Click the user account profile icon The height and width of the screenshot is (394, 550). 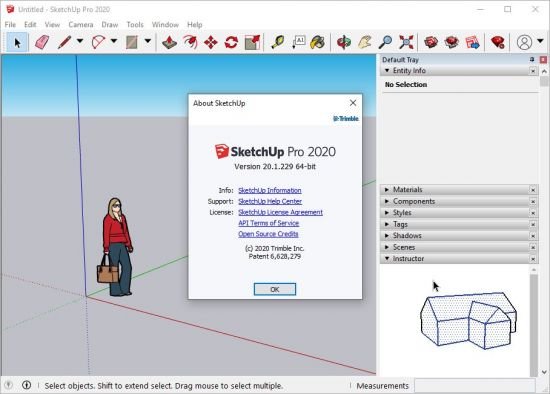click(524, 42)
